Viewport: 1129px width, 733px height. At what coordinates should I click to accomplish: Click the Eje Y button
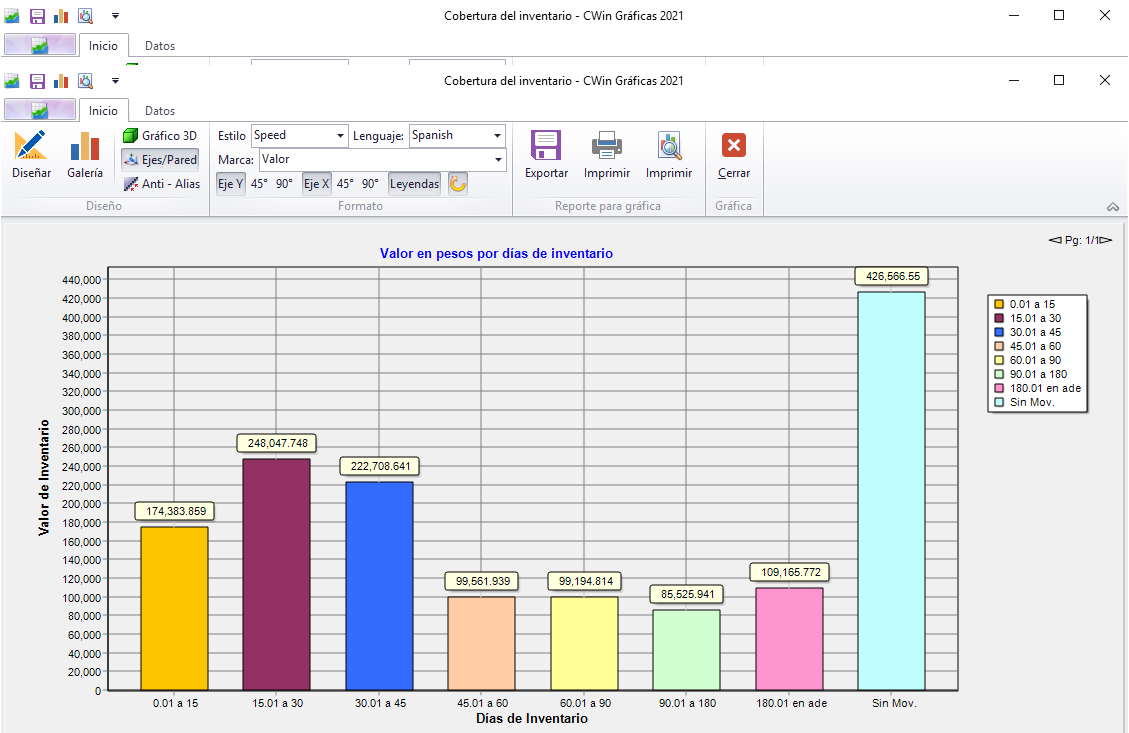tap(230, 184)
